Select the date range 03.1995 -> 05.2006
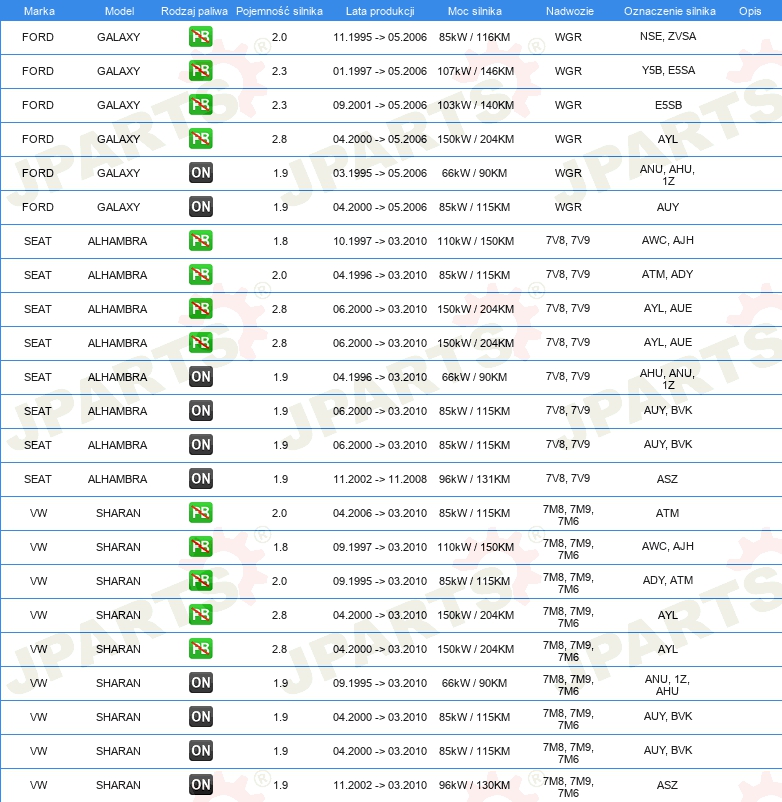The image size is (782, 802). tap(380, 173)
